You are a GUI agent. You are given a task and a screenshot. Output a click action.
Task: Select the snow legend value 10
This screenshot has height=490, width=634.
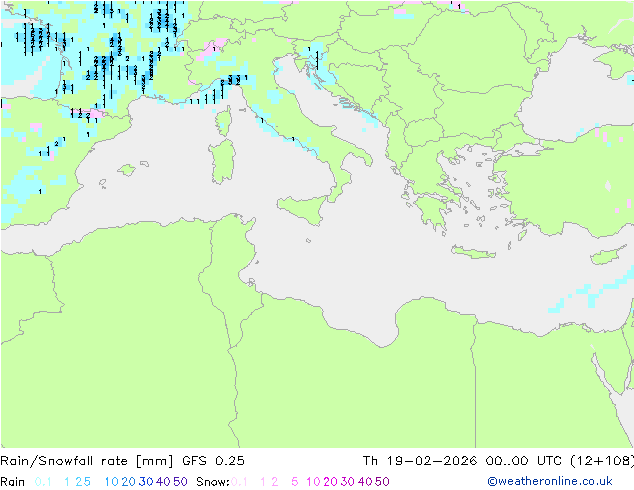coord(313,482)
